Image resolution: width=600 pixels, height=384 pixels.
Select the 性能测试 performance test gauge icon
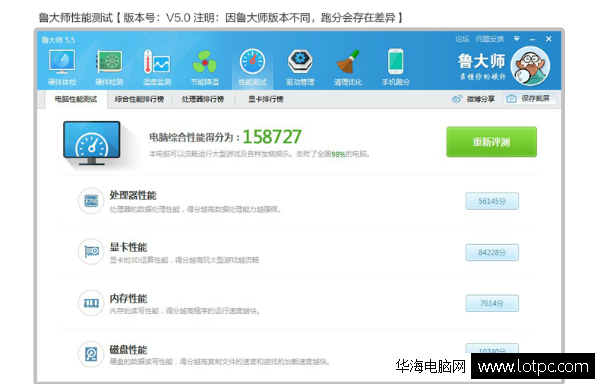[253, 62]
